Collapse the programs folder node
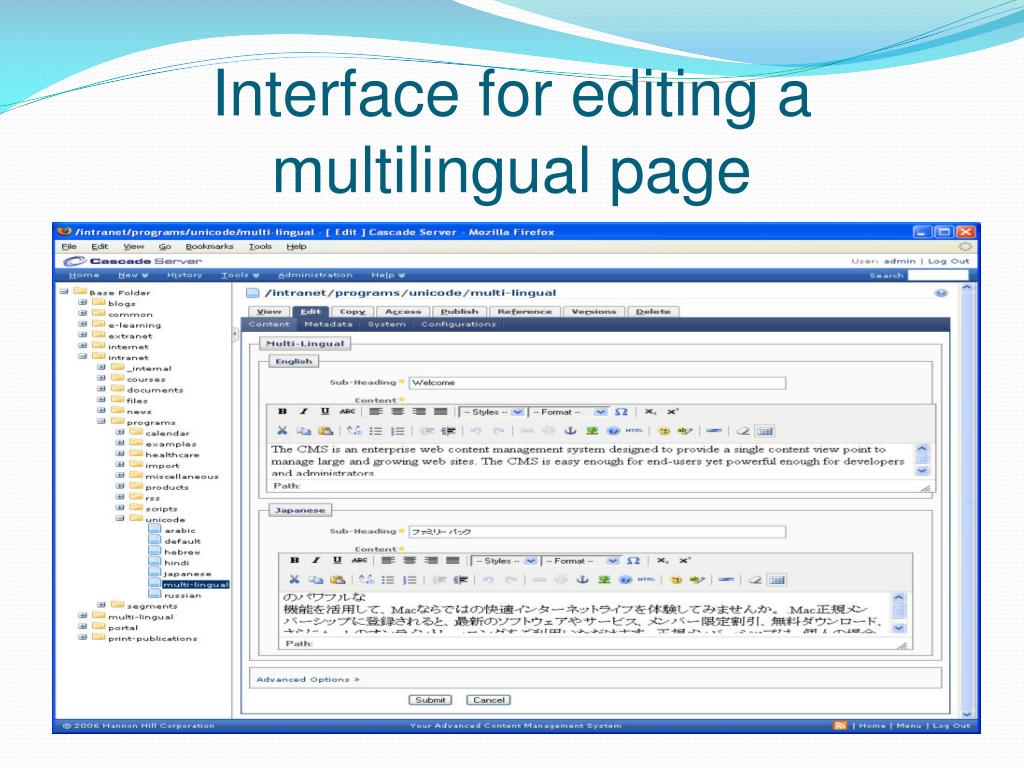1024x768 pixels. point(101,421)
